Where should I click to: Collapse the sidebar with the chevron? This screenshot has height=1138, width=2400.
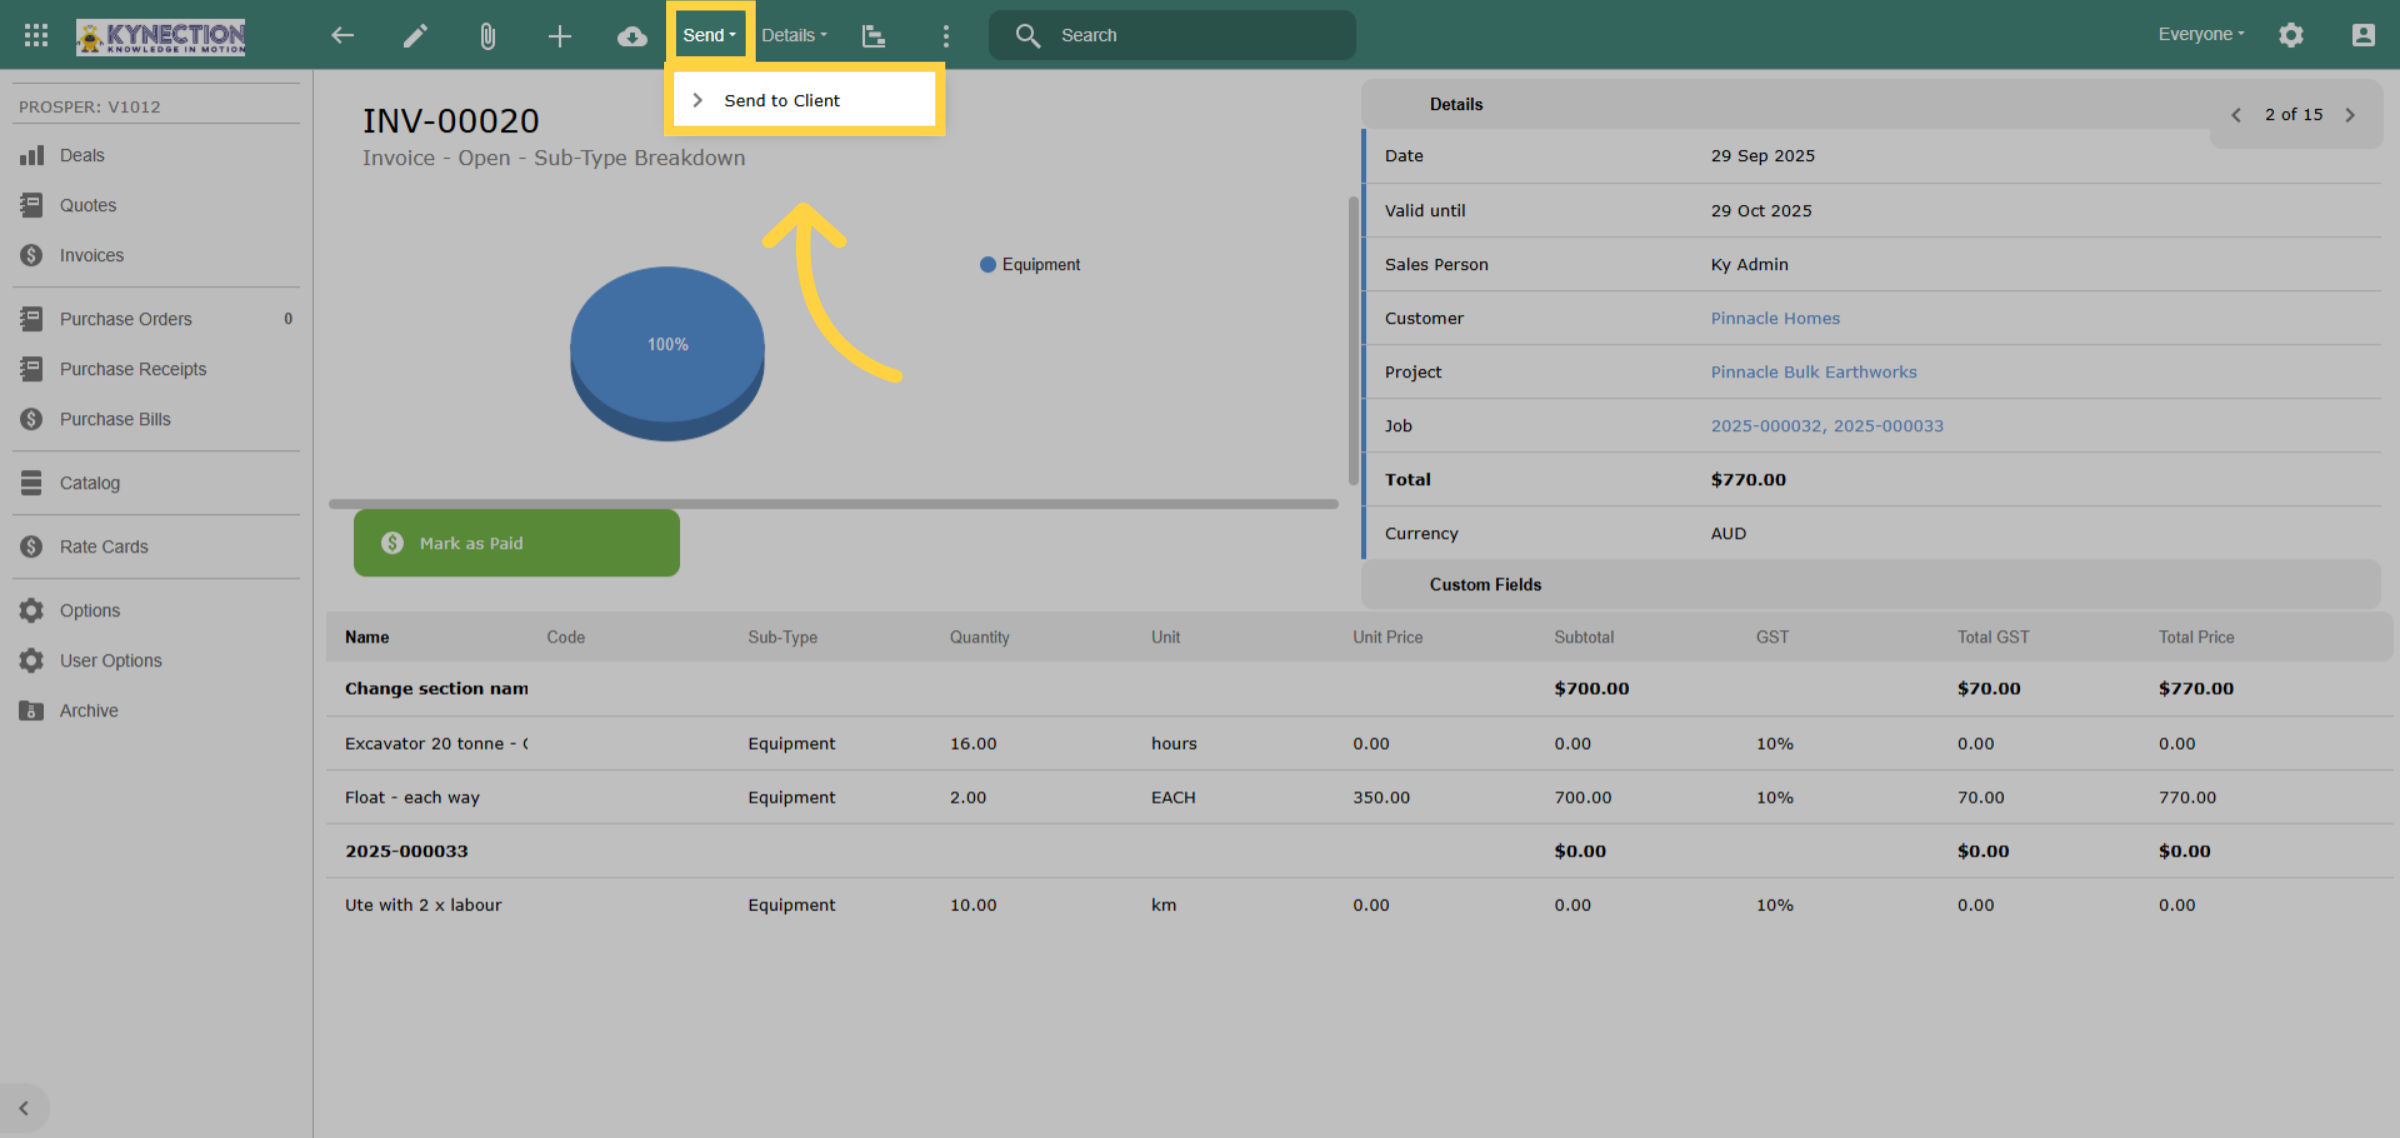pos(24,1108)
